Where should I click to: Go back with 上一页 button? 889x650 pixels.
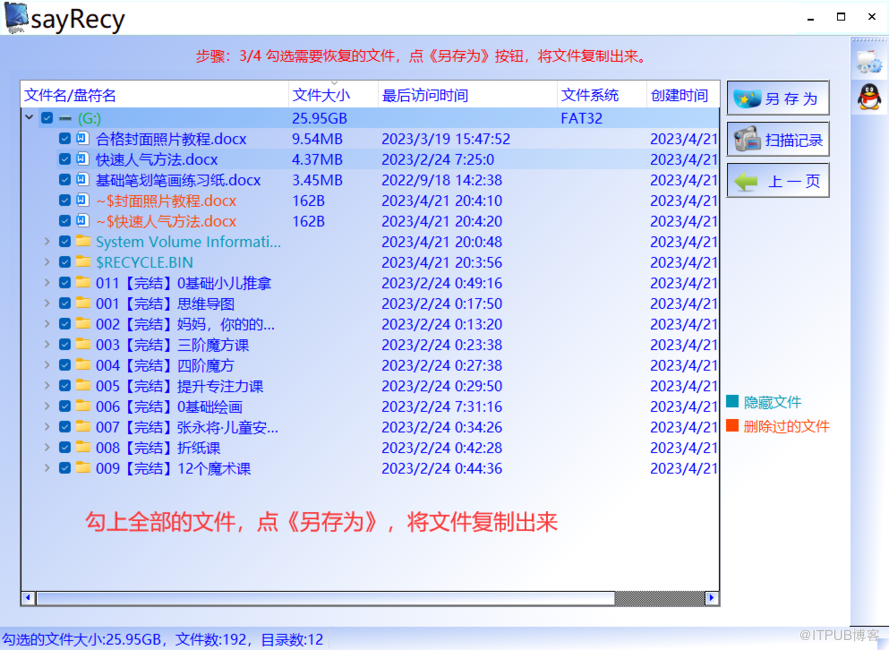click(x=778, y=180)
